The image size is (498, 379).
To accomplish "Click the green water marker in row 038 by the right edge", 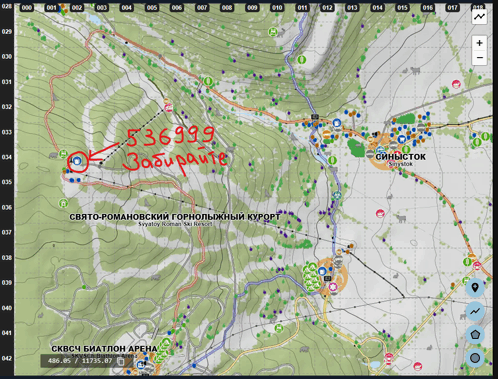I will pyautogui.click(x=468, y=262).
